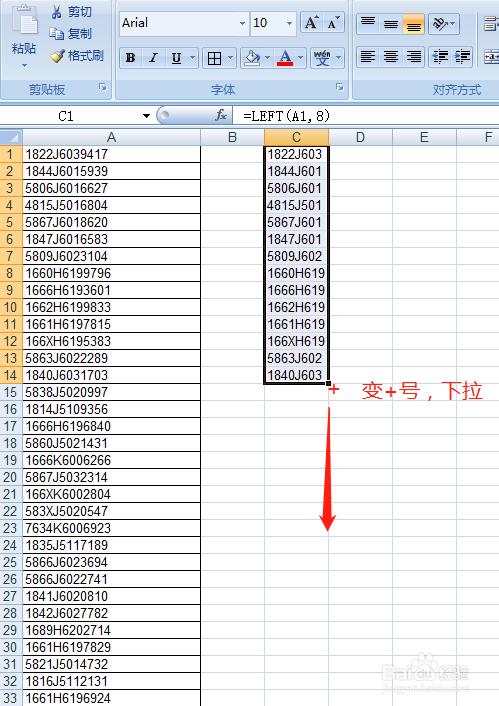Toggle Underline formatting

pos(177,58)
